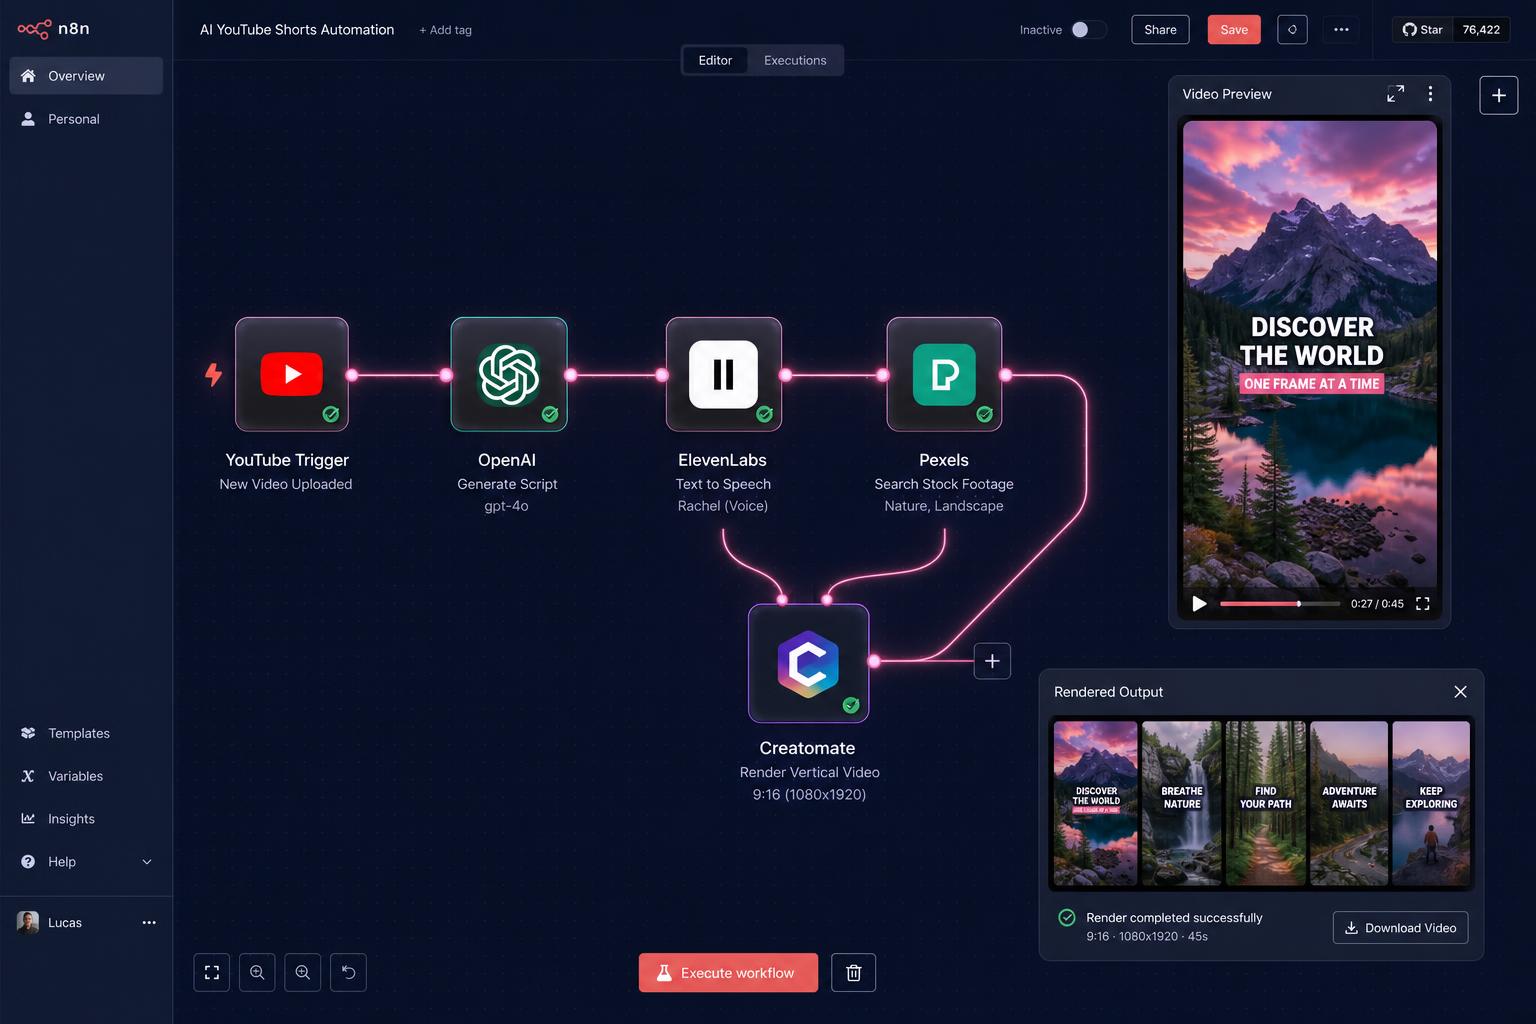The width and height of the screenshot is (1536, 1024).
Task: Expand the Help menu chevron
Action: [147, 862]
